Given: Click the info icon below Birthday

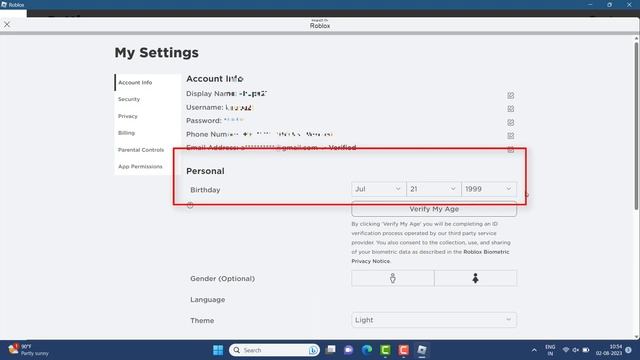Looking at the screenshot, I should 190,205.
